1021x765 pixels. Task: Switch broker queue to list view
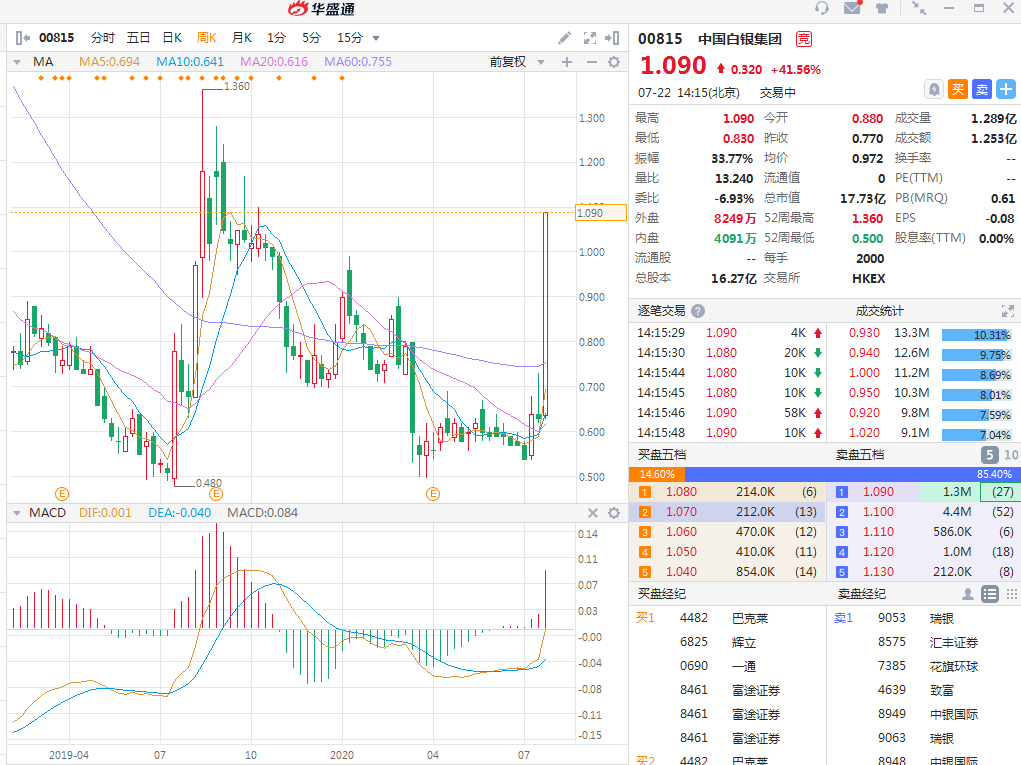(990, 594)
